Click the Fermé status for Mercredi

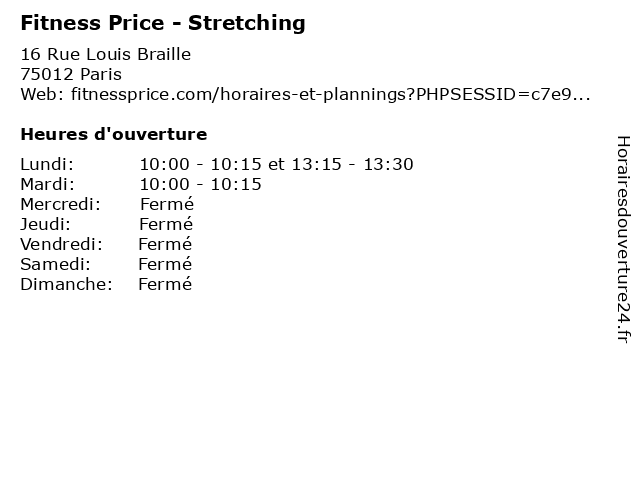(167, 204)
